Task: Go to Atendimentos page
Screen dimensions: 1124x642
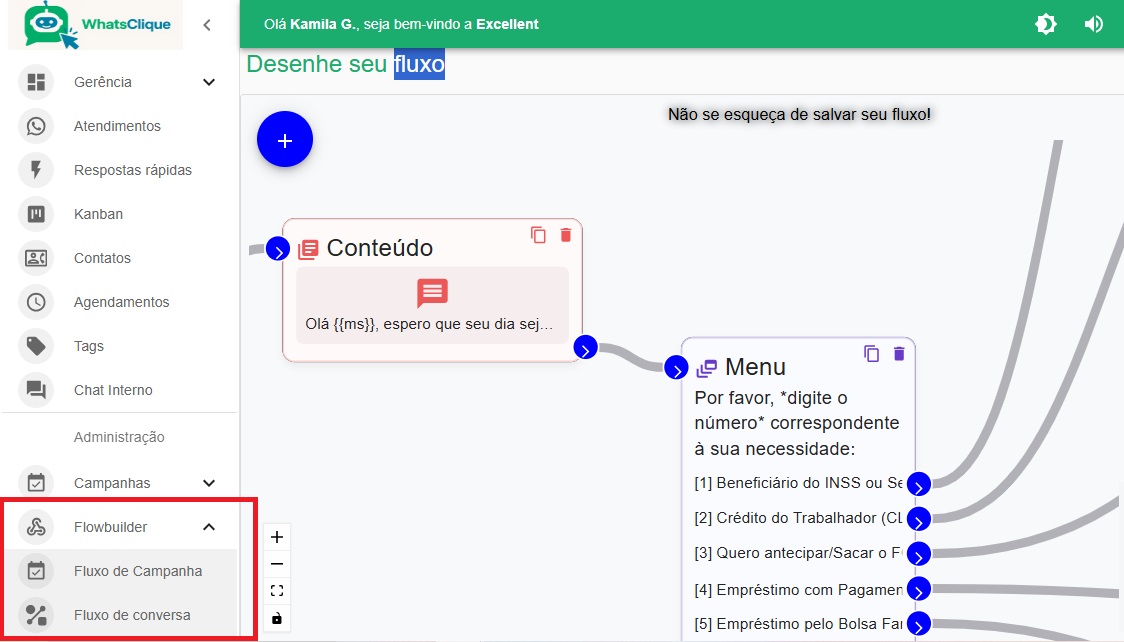Action: 117,126
